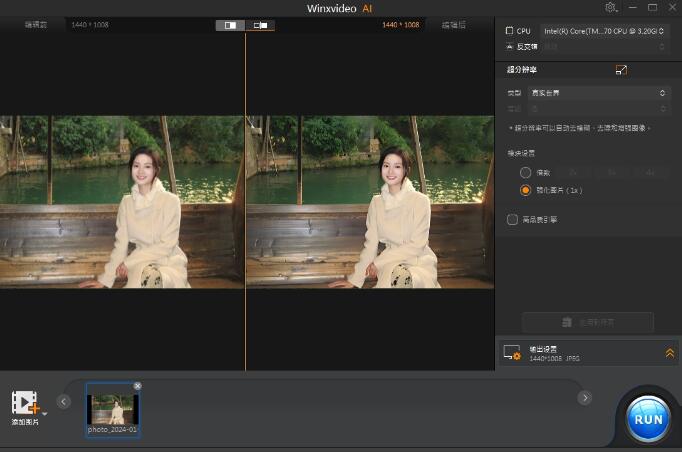Open the deinterlace dropdown

pyautogui.click(x=604, y=47)
